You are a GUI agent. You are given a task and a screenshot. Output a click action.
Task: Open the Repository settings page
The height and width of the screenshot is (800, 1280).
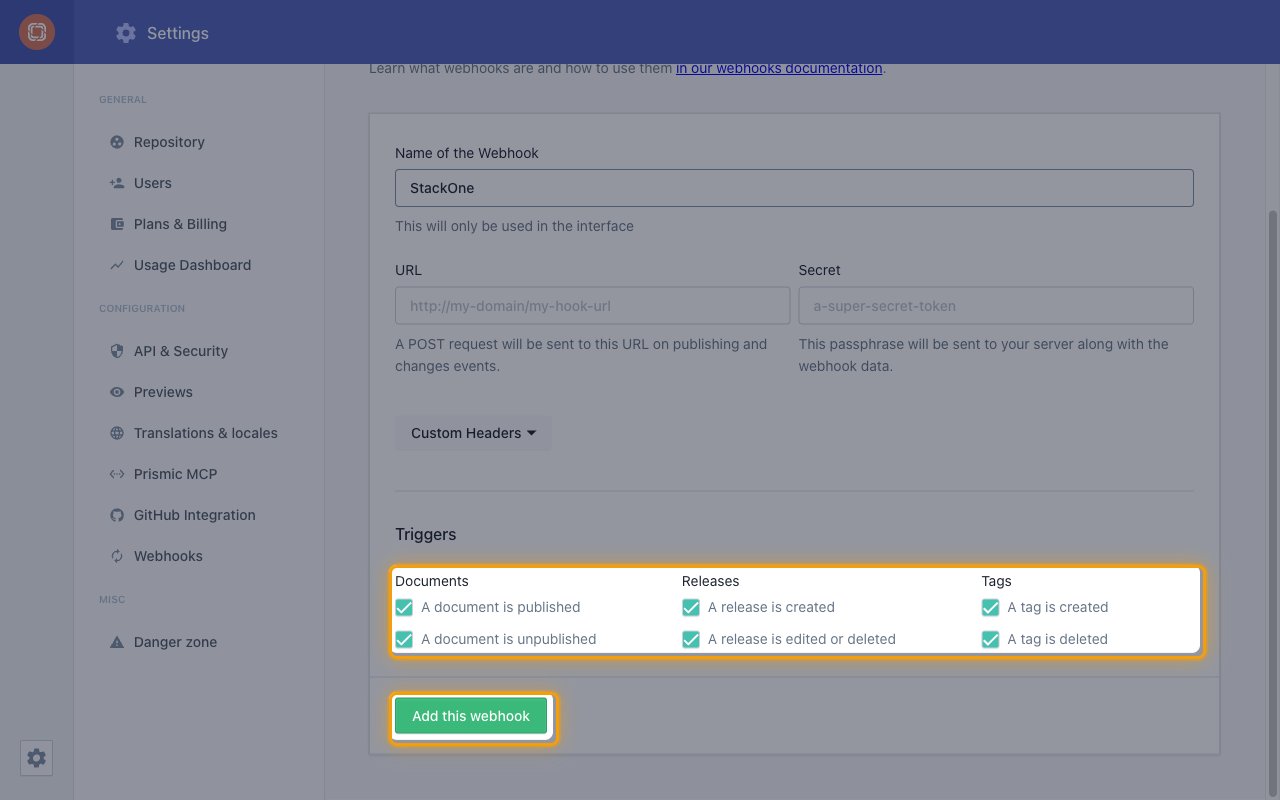coord(169,142)
